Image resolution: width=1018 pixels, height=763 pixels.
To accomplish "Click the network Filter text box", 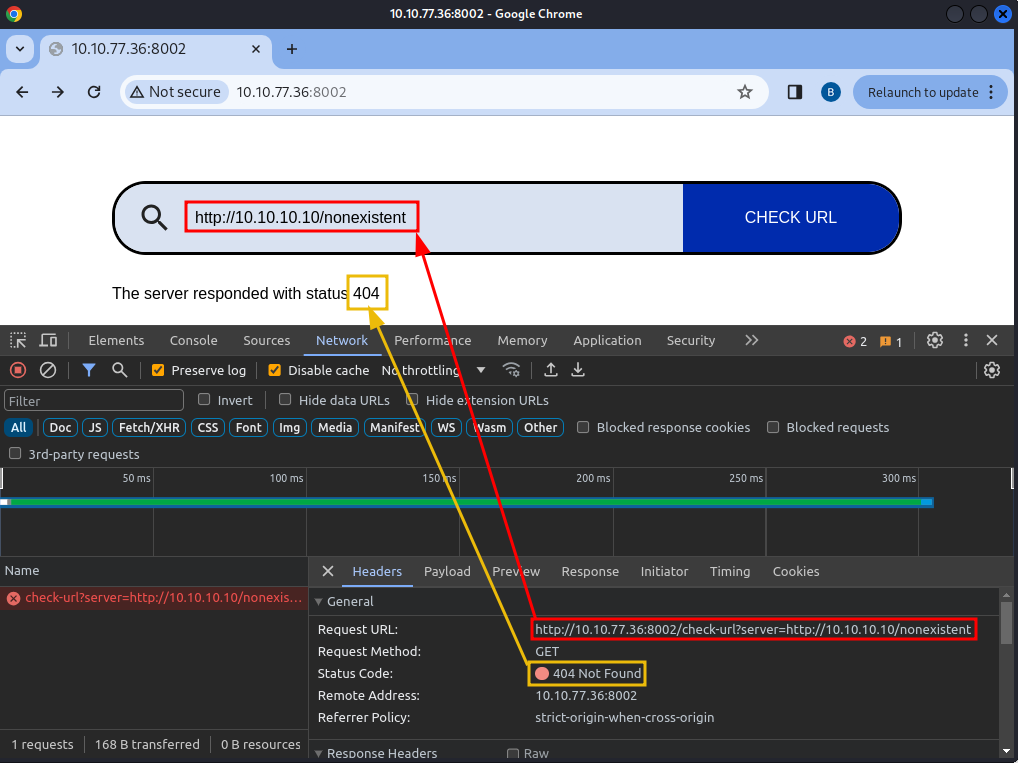I will (94, 401).
